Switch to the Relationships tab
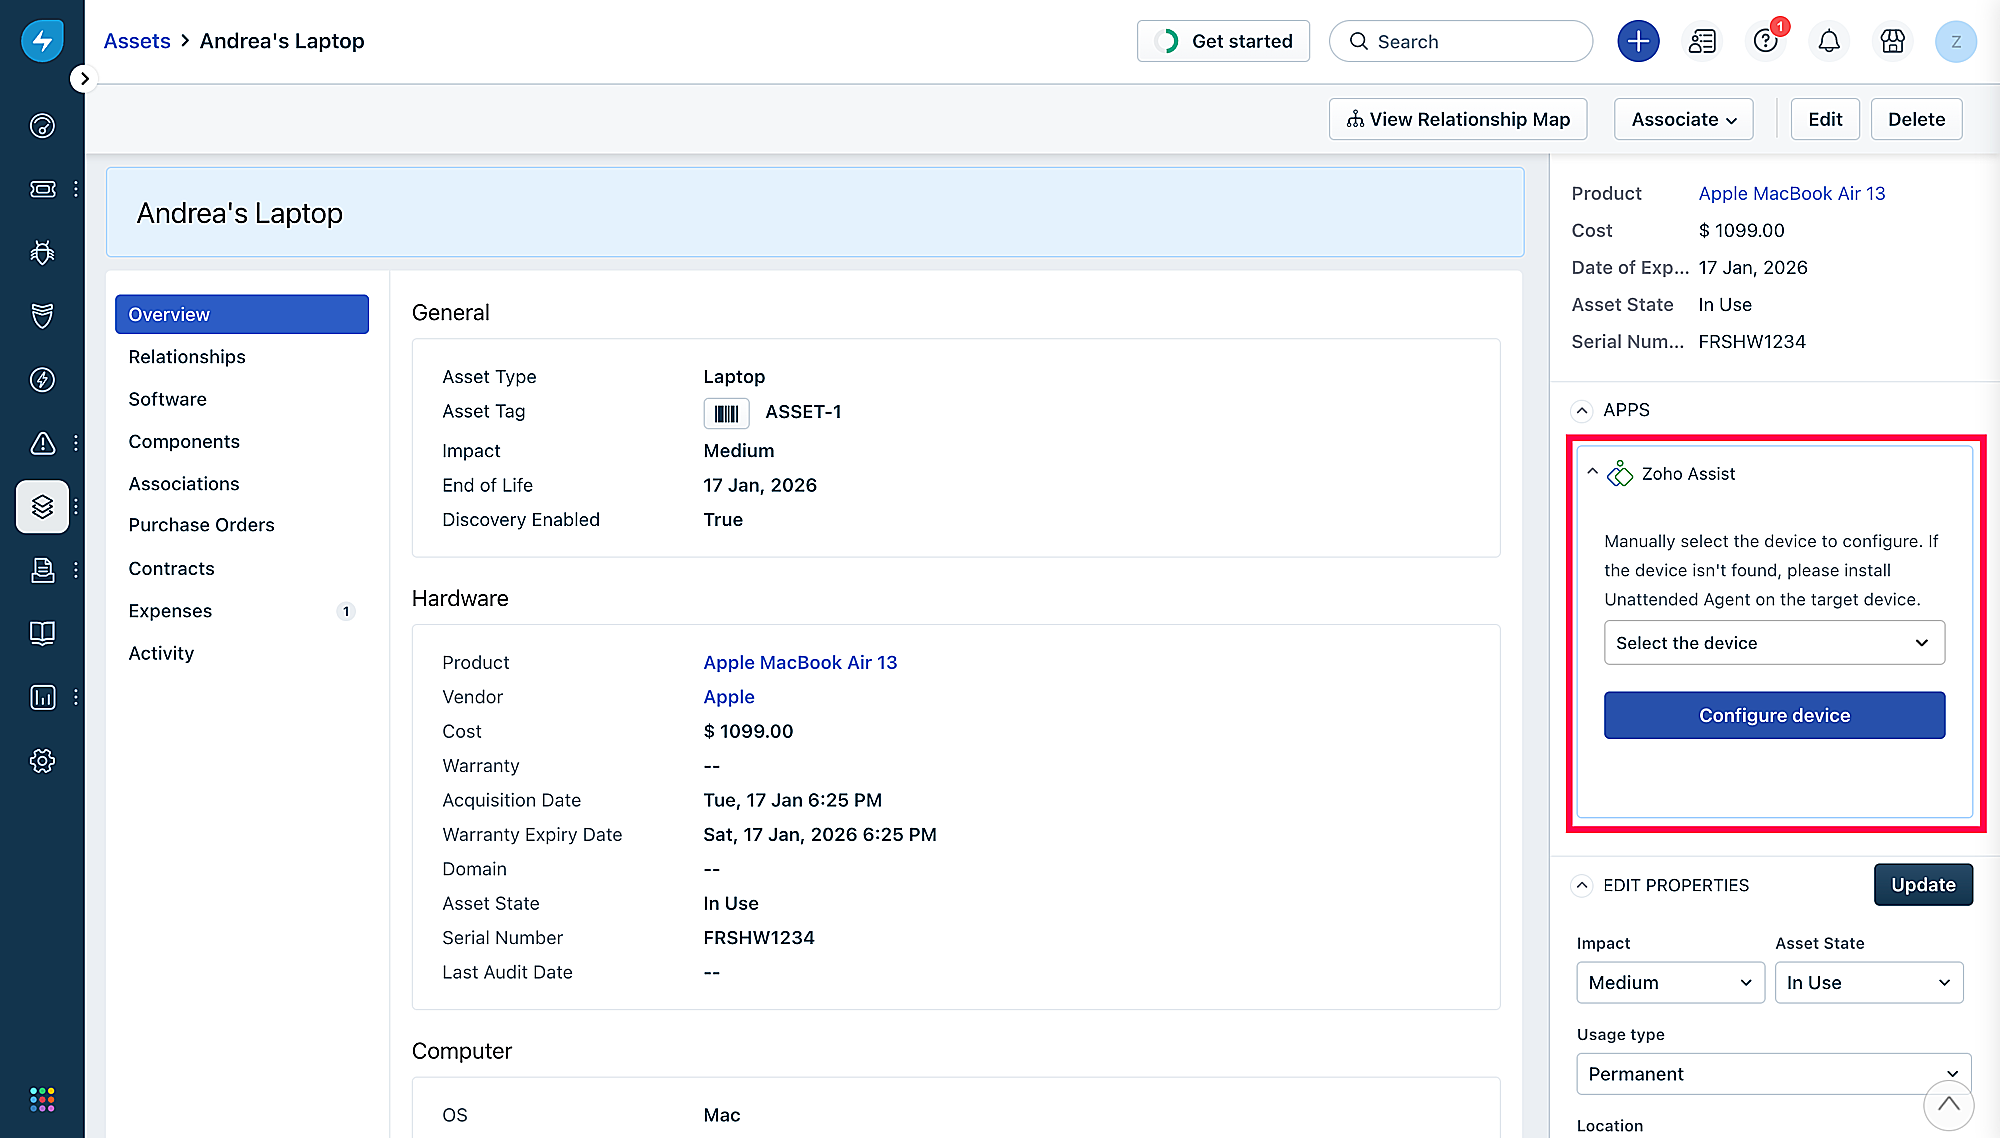 [187, 357]
